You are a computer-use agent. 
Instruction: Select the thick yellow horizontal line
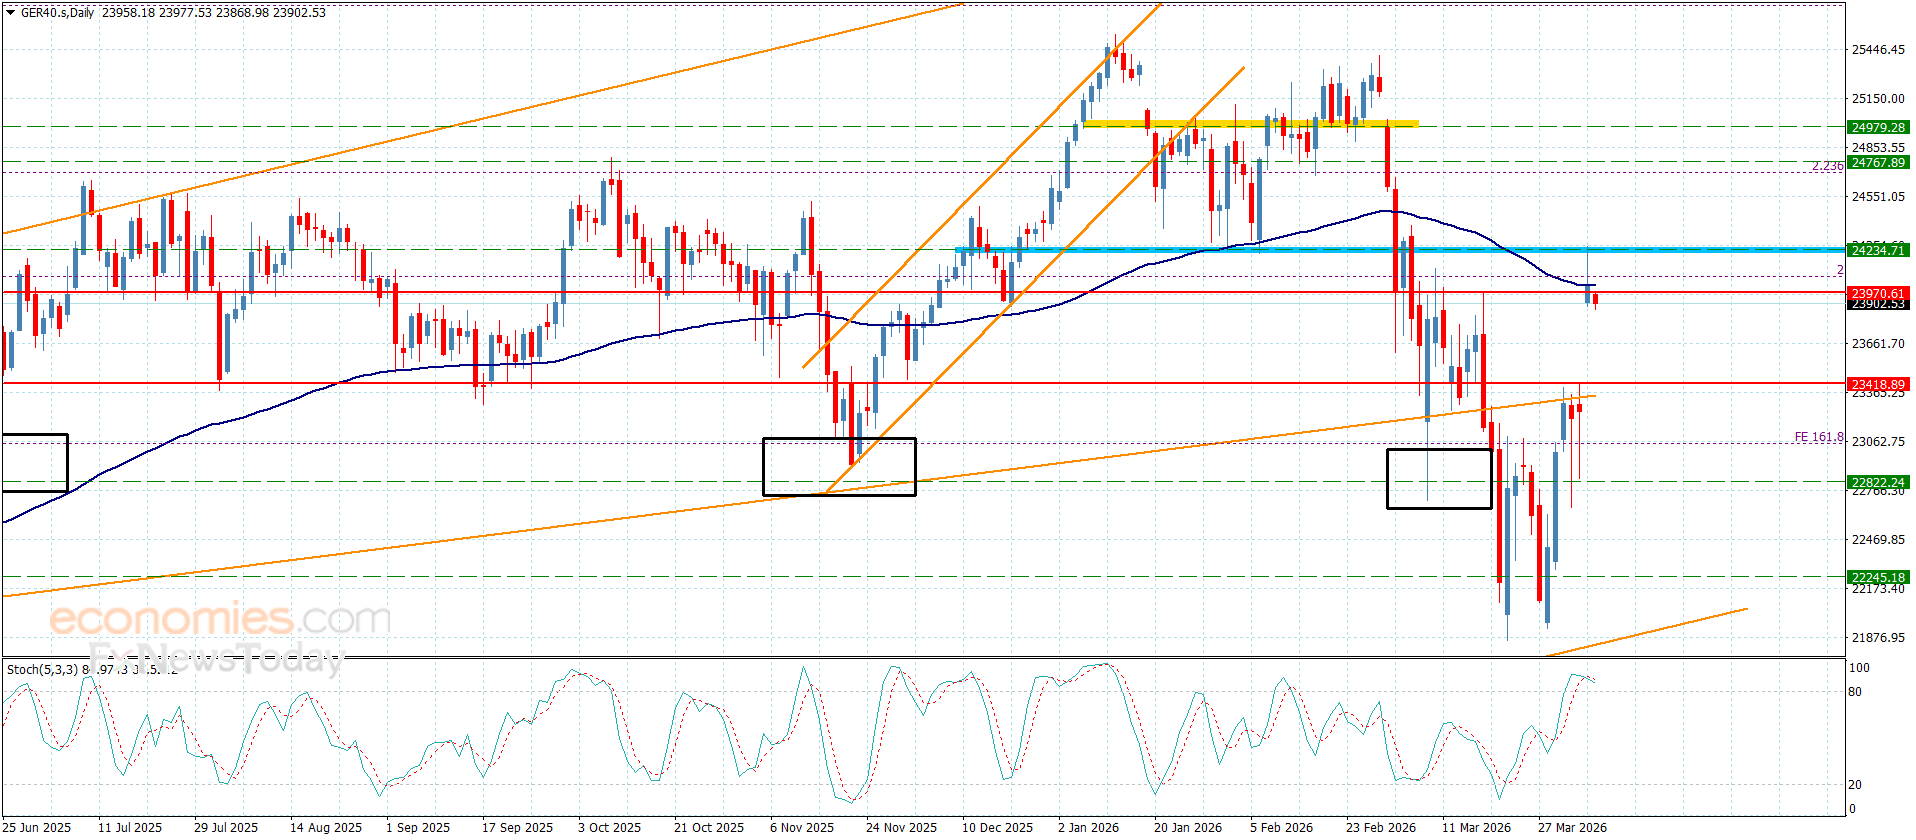tap(1251, 123)
